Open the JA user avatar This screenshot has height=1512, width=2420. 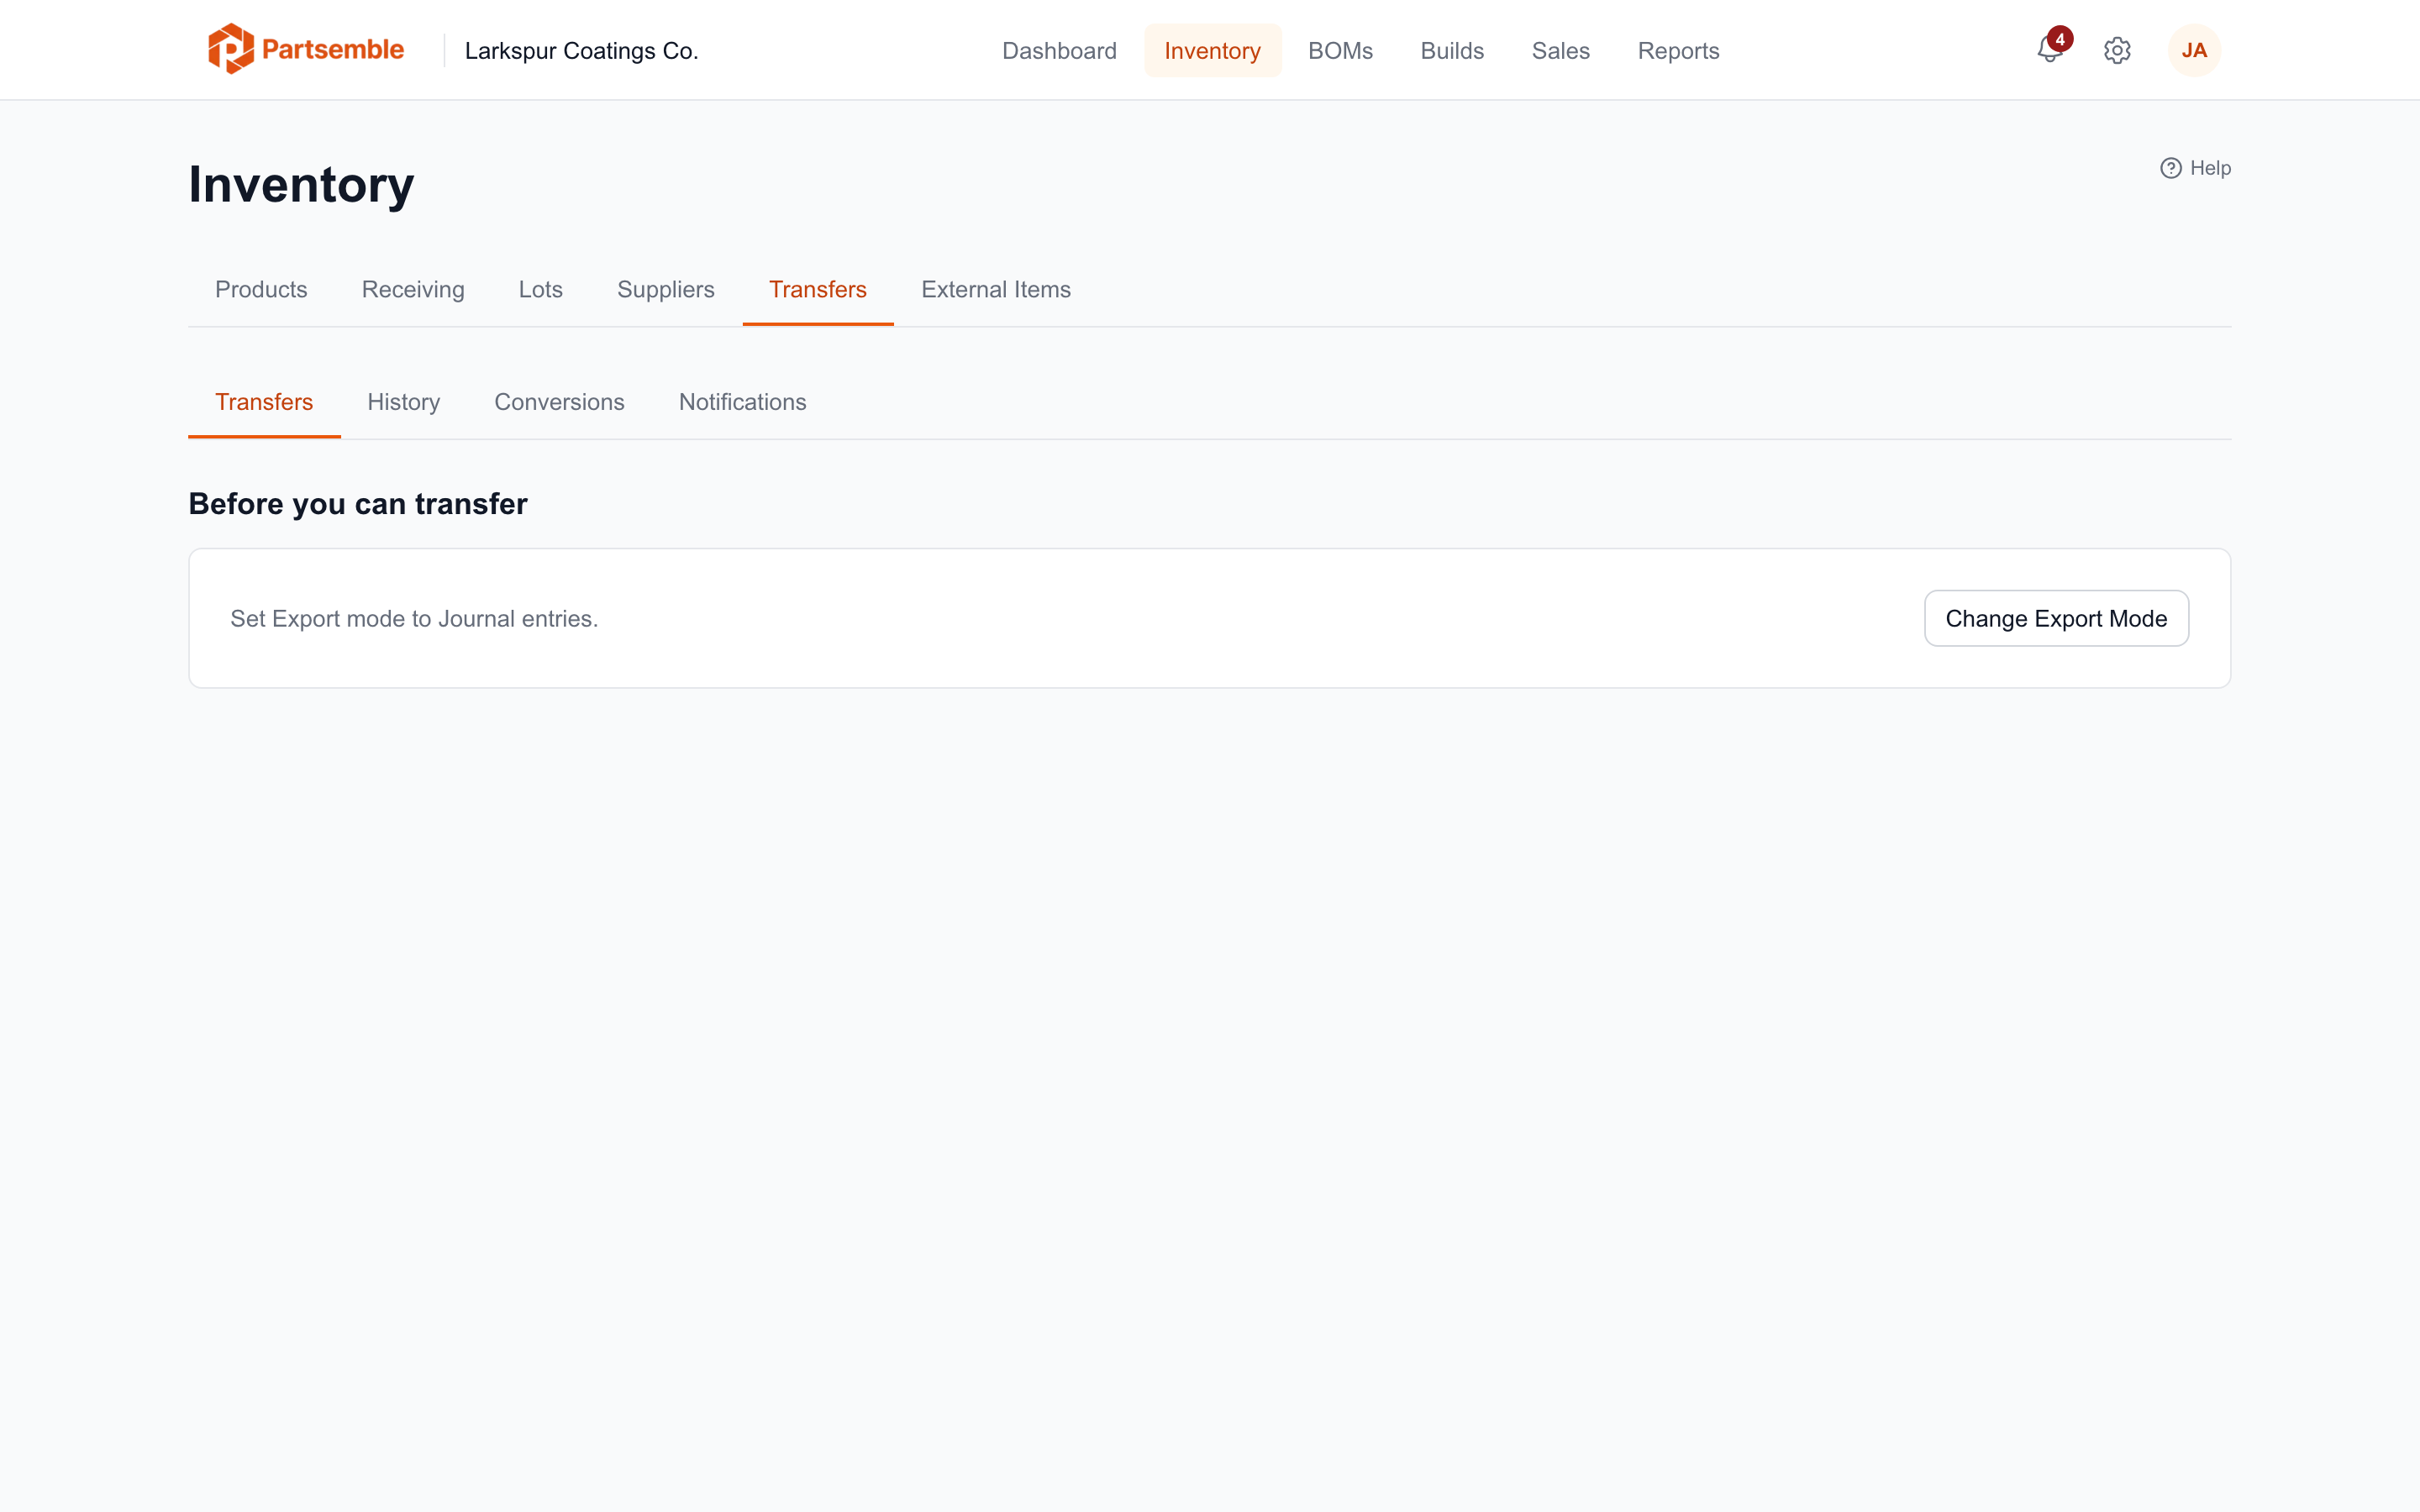pos(2194,50)
